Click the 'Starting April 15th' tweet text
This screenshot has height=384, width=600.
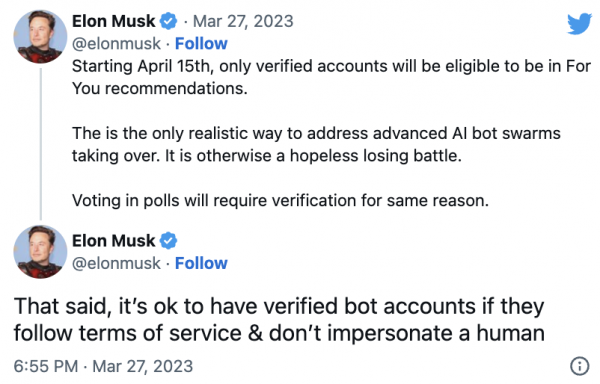[x=331, y=77]
